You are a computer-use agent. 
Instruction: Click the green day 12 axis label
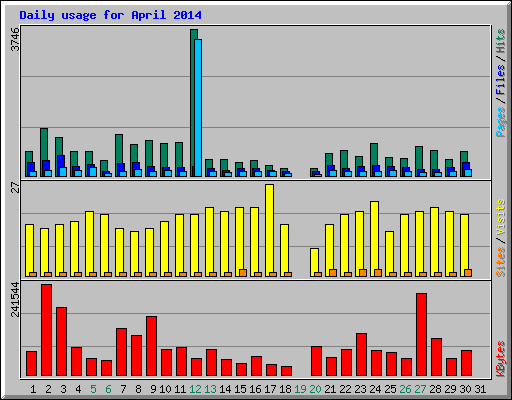(x=195, y=389)
